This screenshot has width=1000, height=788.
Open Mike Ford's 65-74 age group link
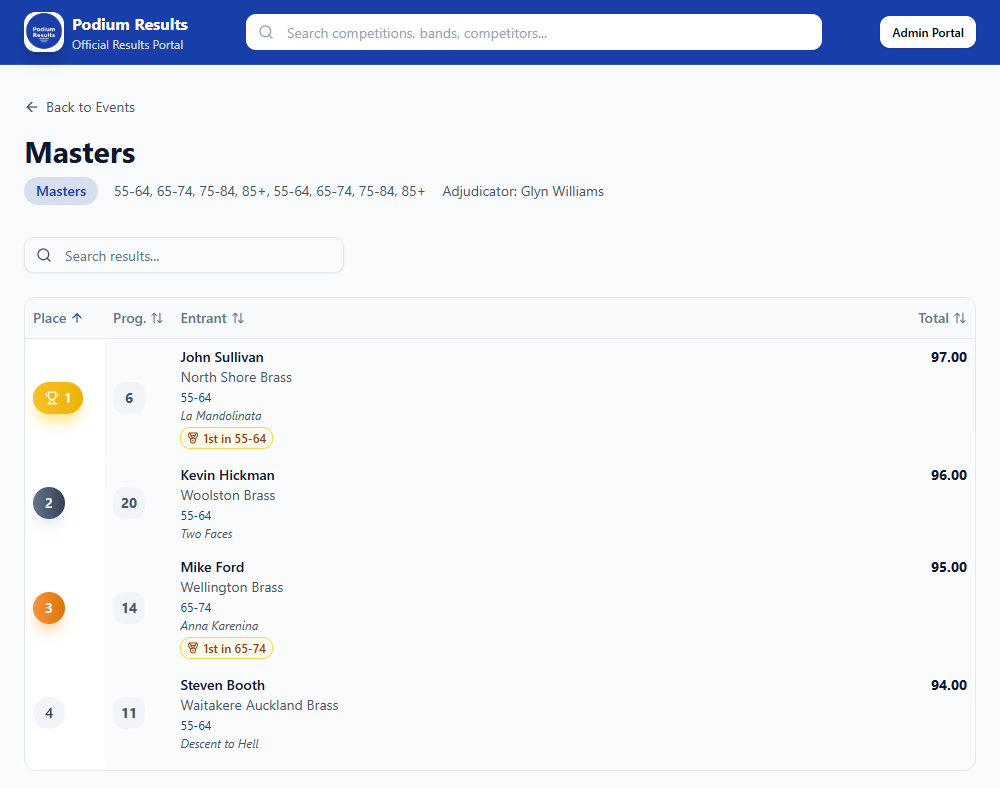196,608
